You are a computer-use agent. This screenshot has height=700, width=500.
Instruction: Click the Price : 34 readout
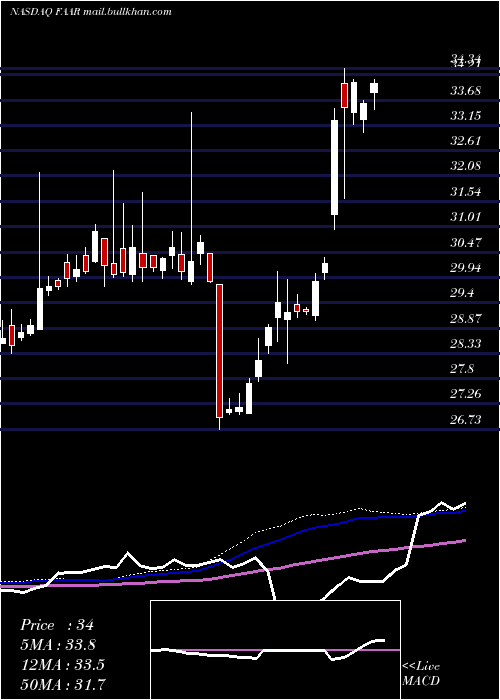click(57, 625)
